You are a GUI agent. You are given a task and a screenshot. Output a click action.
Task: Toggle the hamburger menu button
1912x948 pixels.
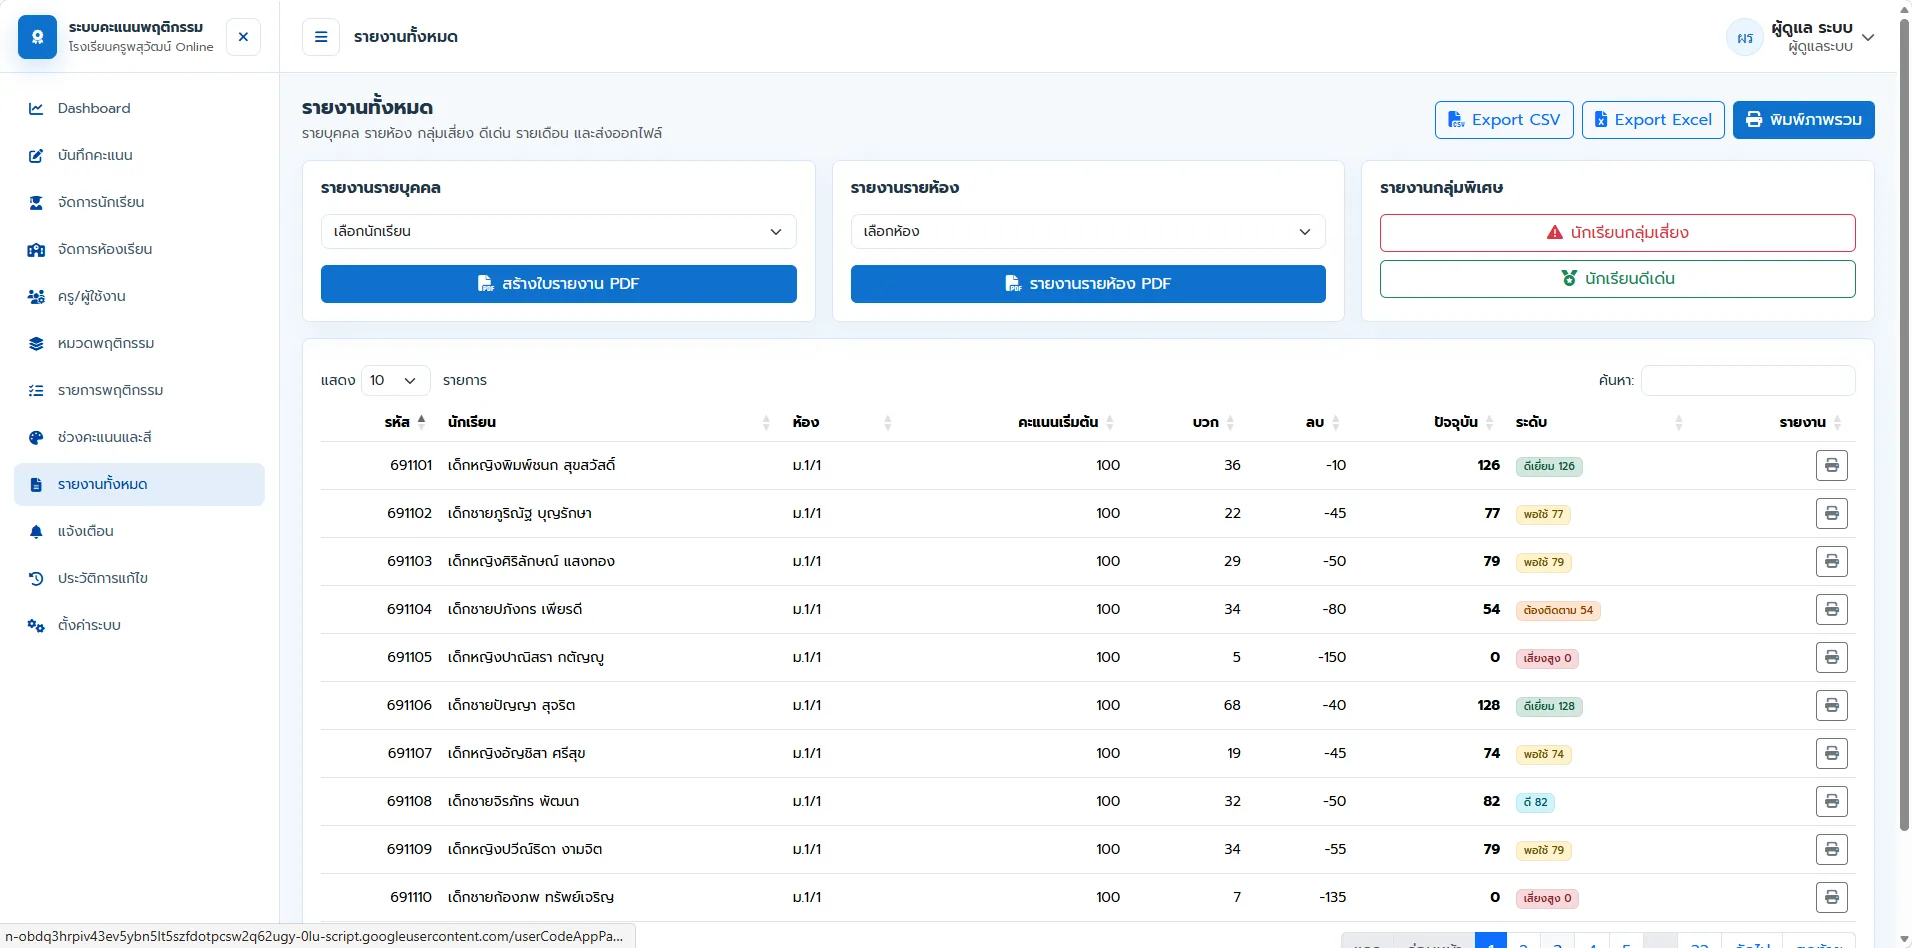[x=321, y=37]
